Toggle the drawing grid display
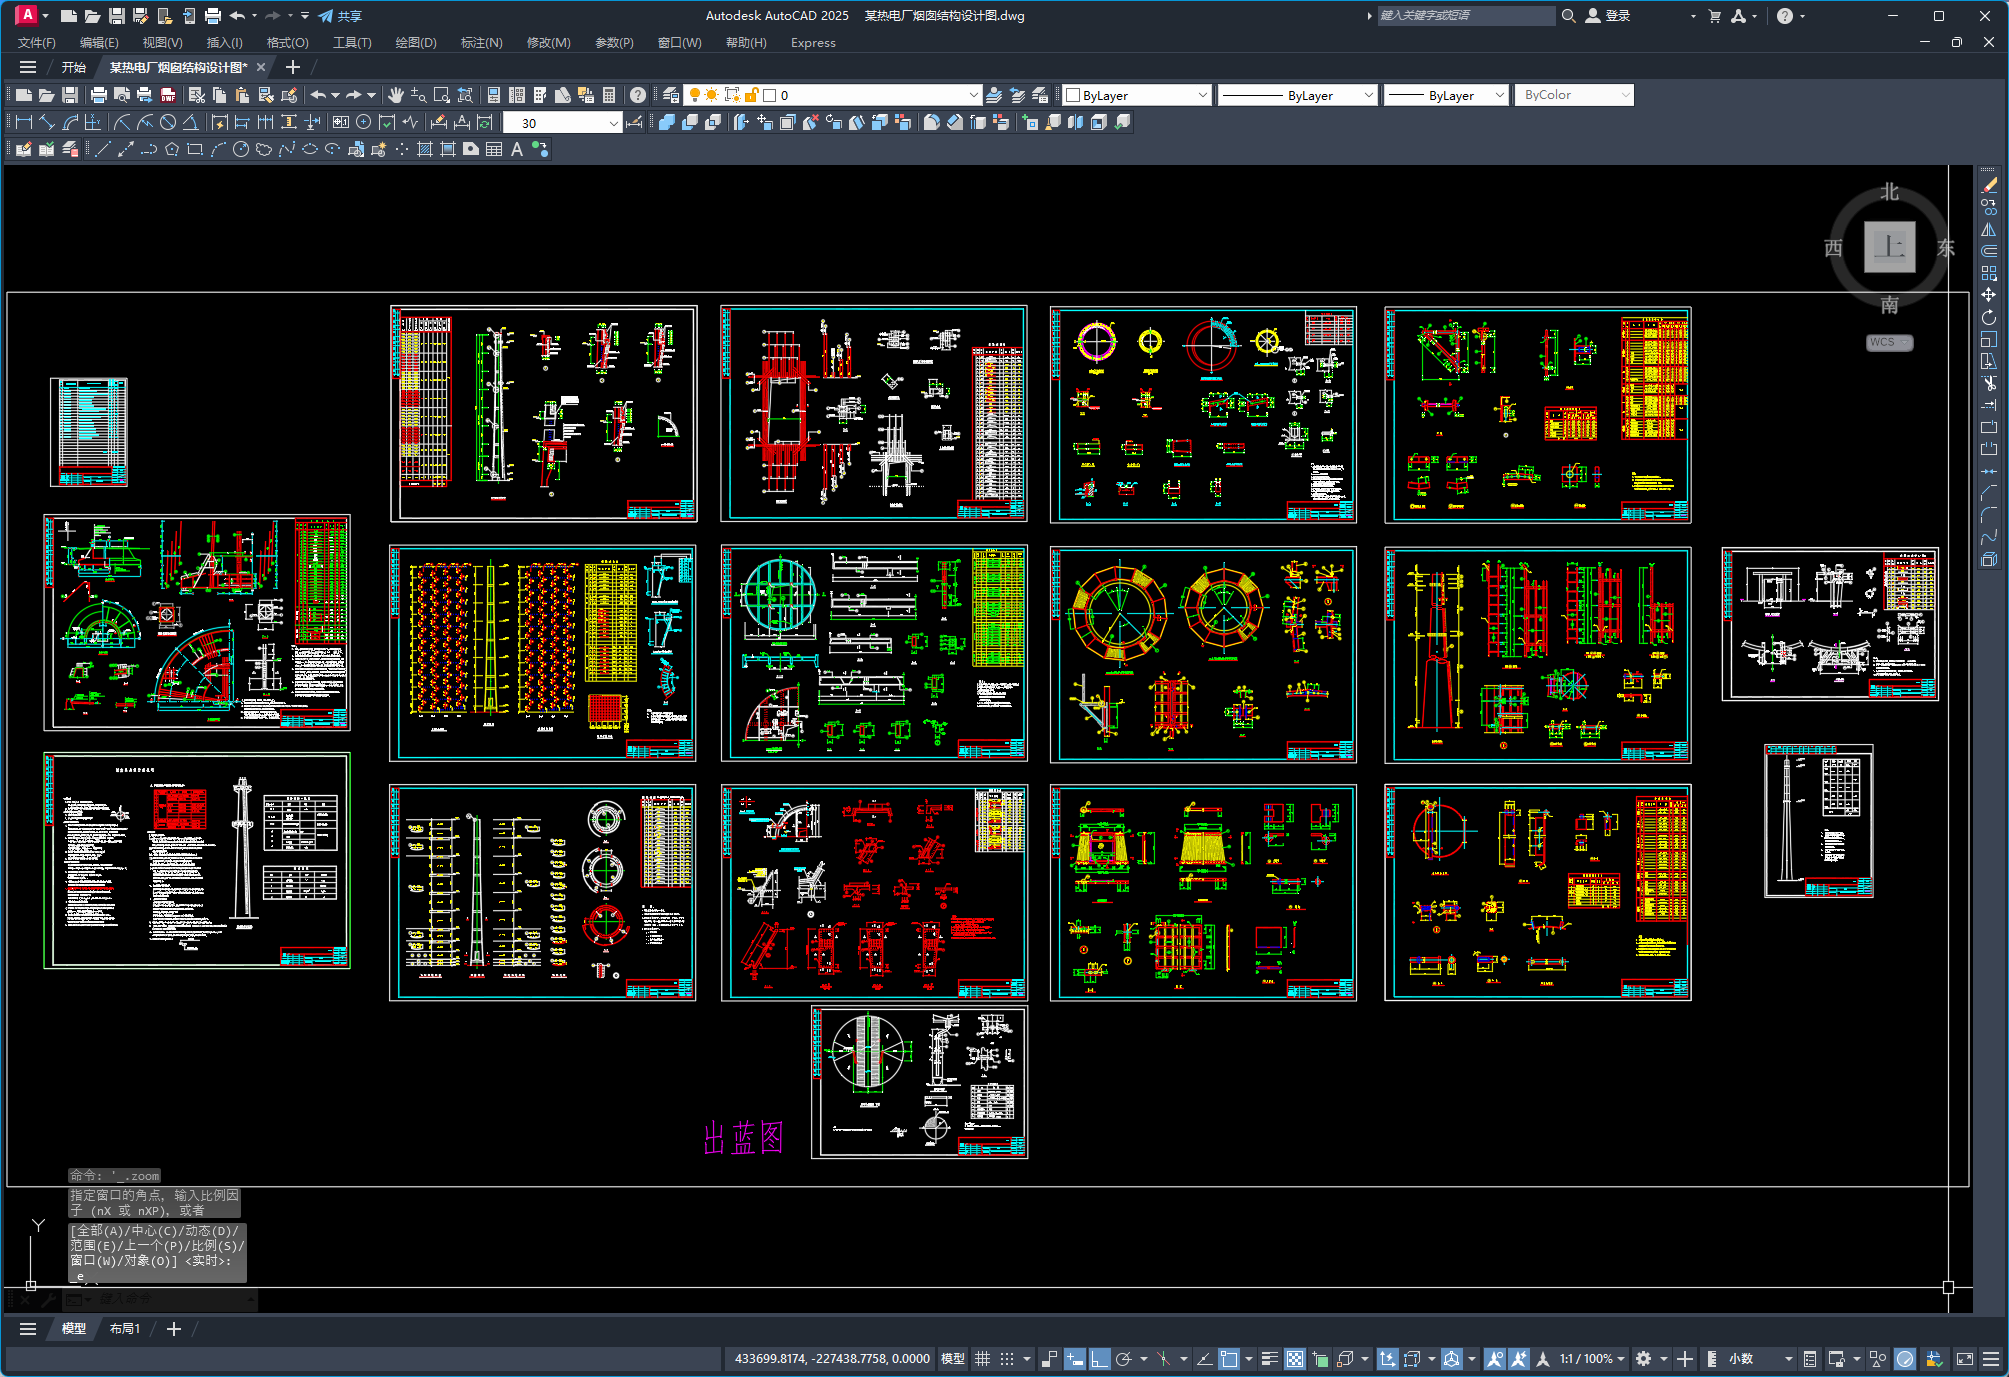Screen dimensions: 2009x1377 pyautogui.click(x=983, y=1359)
